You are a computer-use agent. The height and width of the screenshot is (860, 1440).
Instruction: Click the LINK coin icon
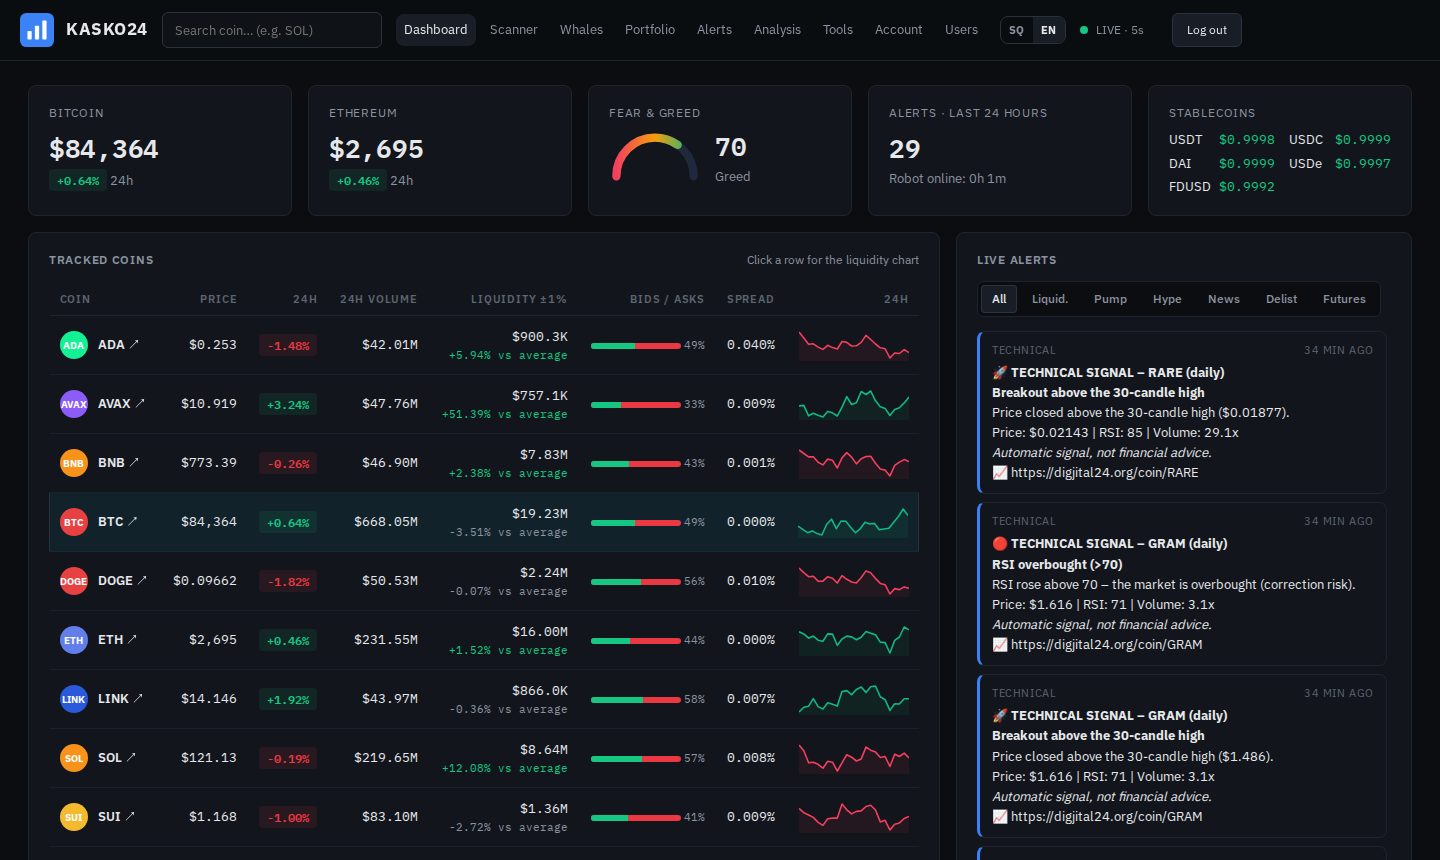(74, 699)
